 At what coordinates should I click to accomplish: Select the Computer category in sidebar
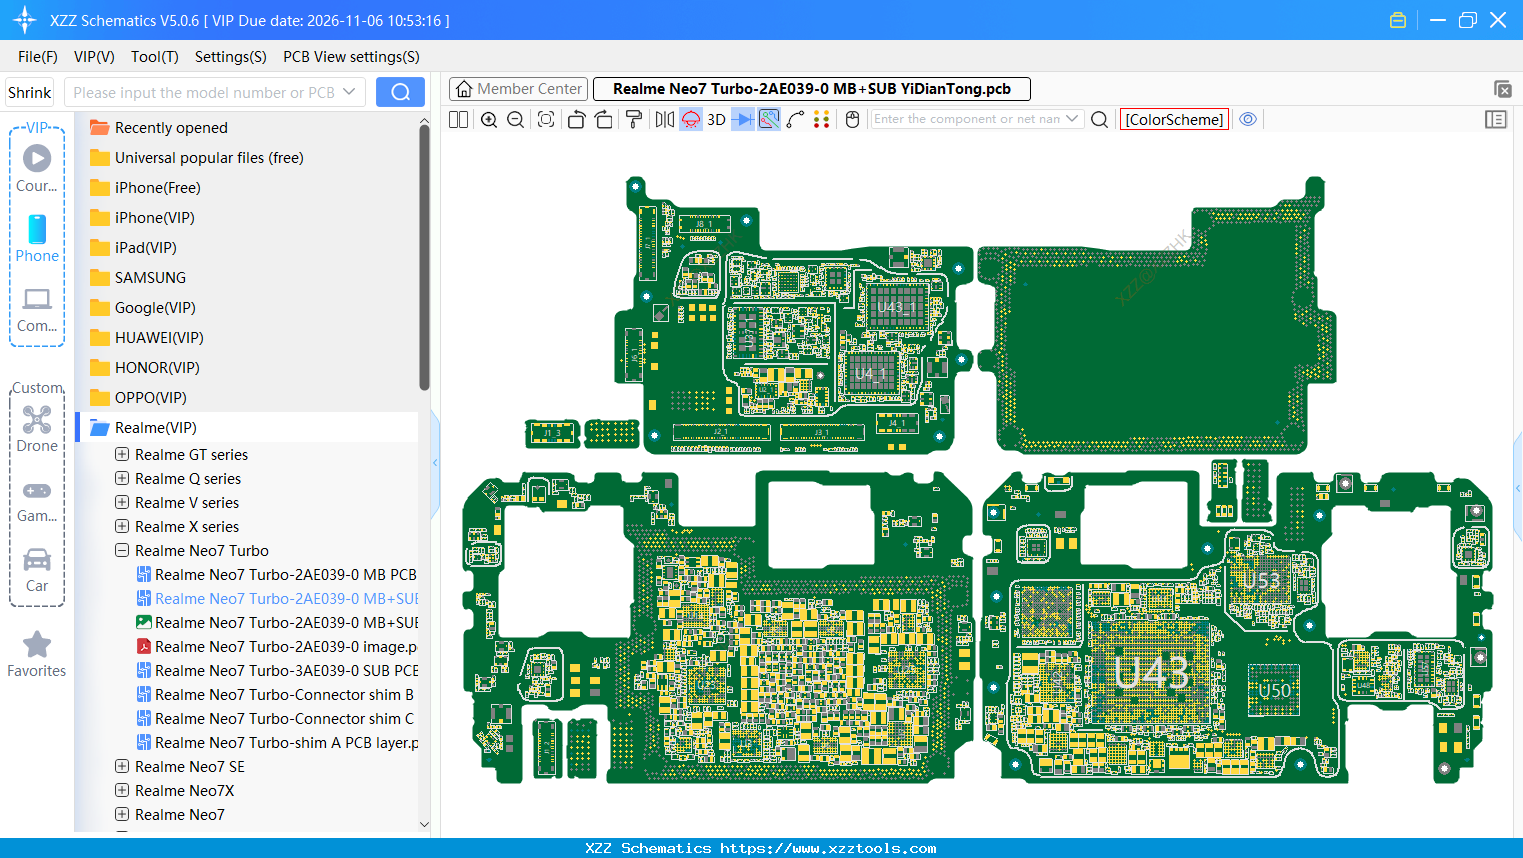37,309
